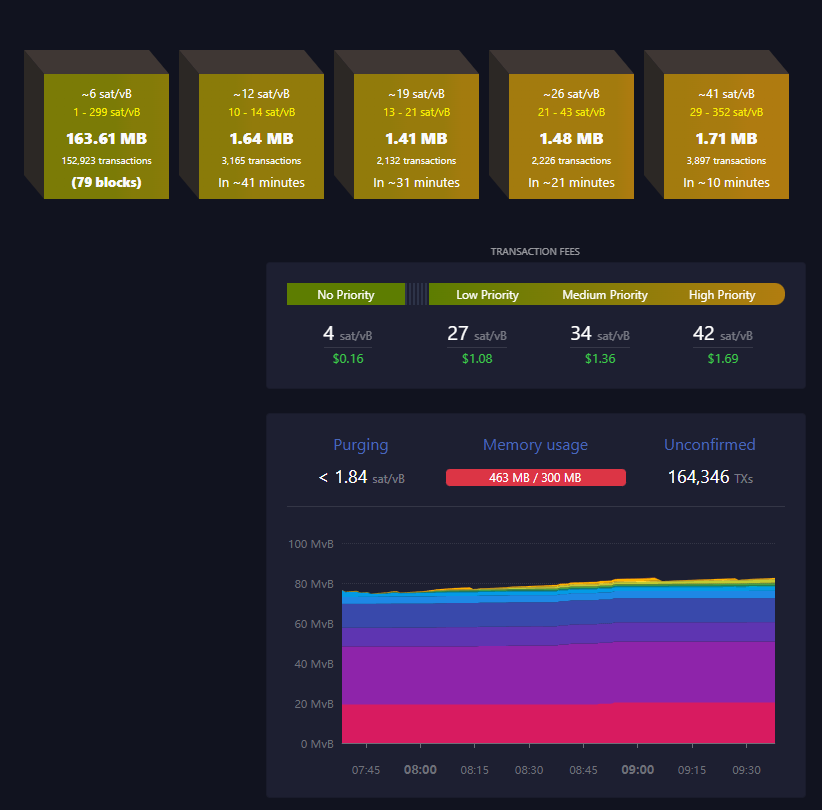Select the ~26 sat/vB mempool block

pos(571,137)
